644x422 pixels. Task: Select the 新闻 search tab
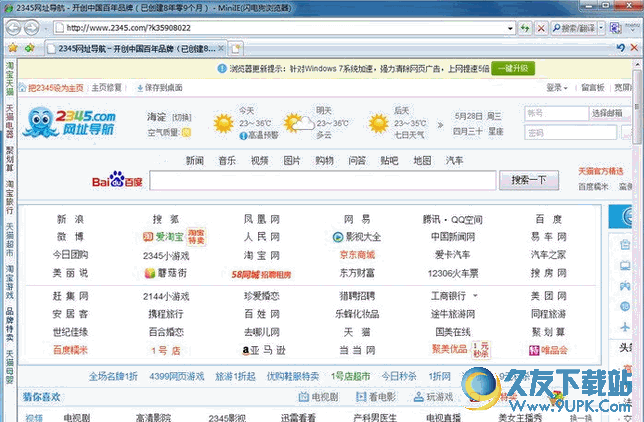tap(195, 161)
